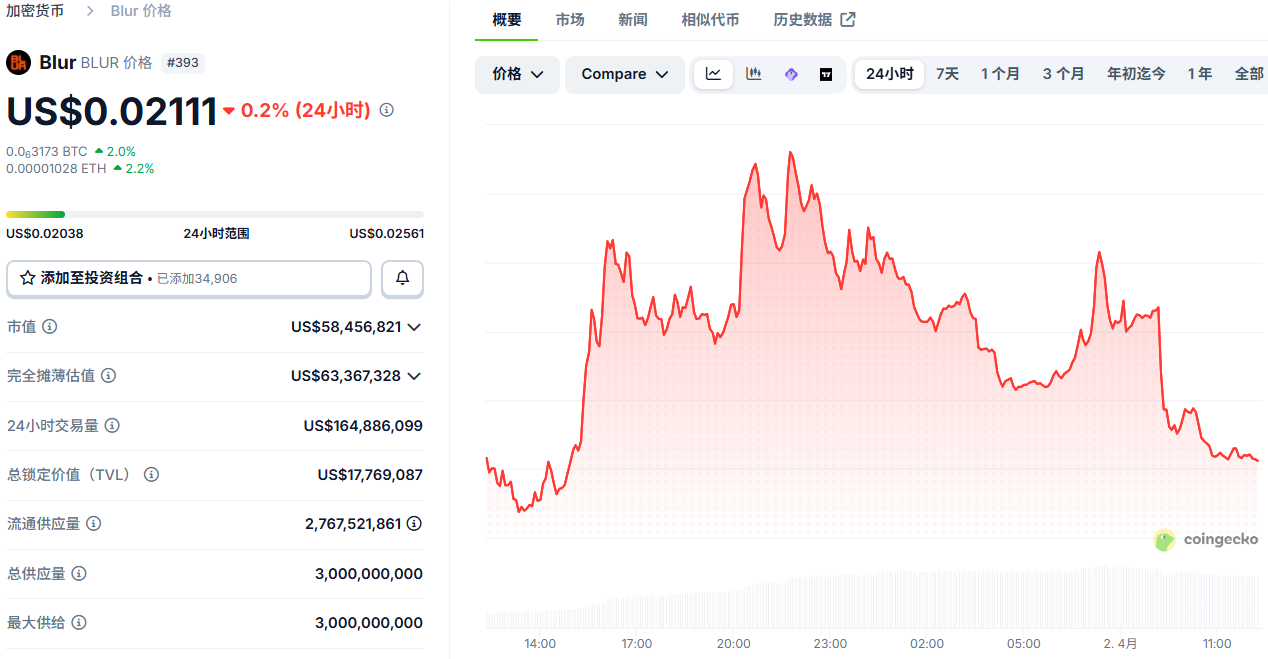Open the TradingView chart icon
Image resolution: width=1268 pixels, height=659 pixels.
826,74
